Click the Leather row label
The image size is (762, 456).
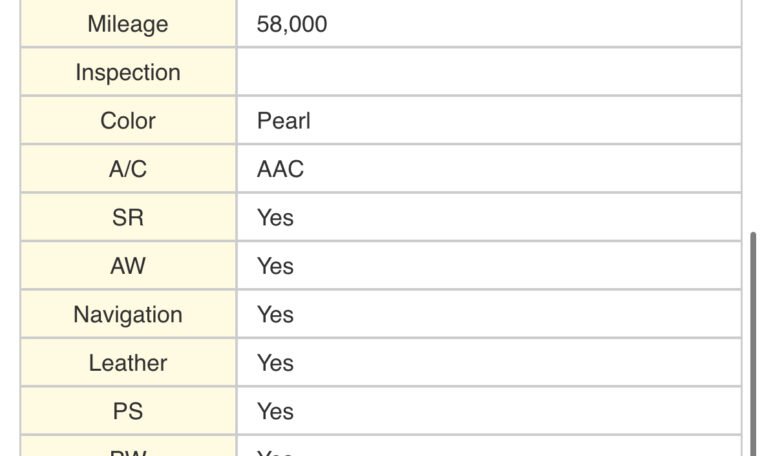tap(128, 363)
